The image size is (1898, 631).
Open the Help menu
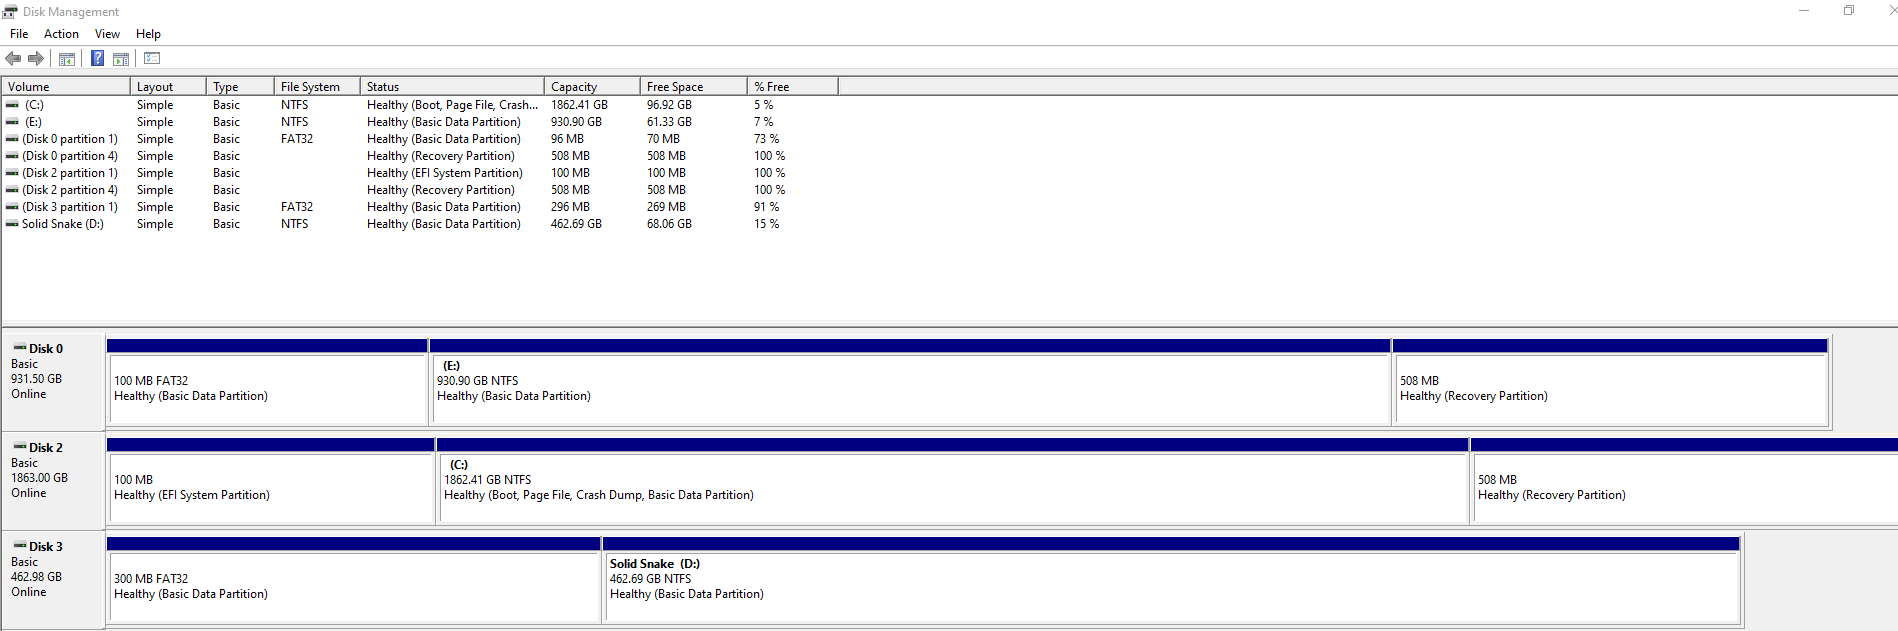click(x=148, y=34)
